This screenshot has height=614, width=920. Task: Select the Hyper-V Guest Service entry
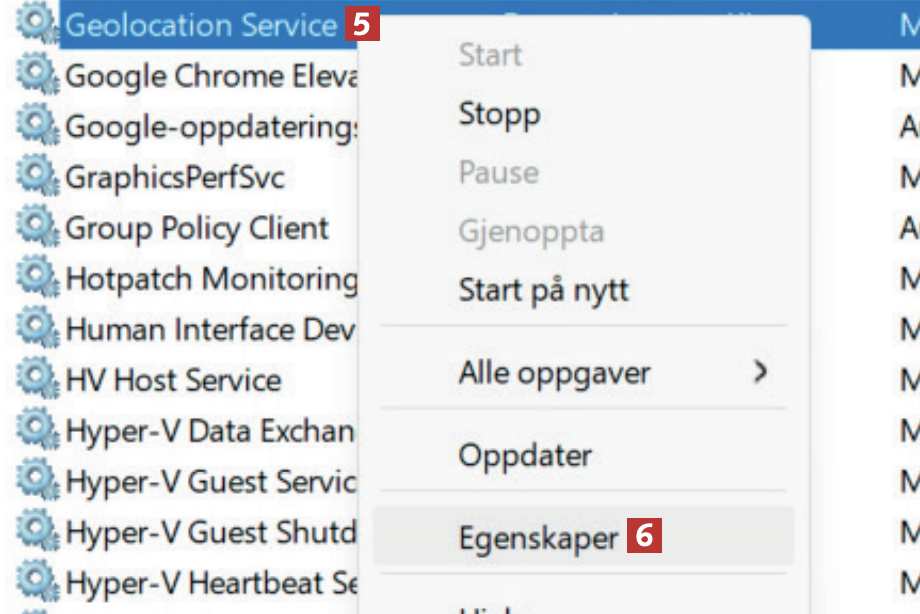coord(210,481)
